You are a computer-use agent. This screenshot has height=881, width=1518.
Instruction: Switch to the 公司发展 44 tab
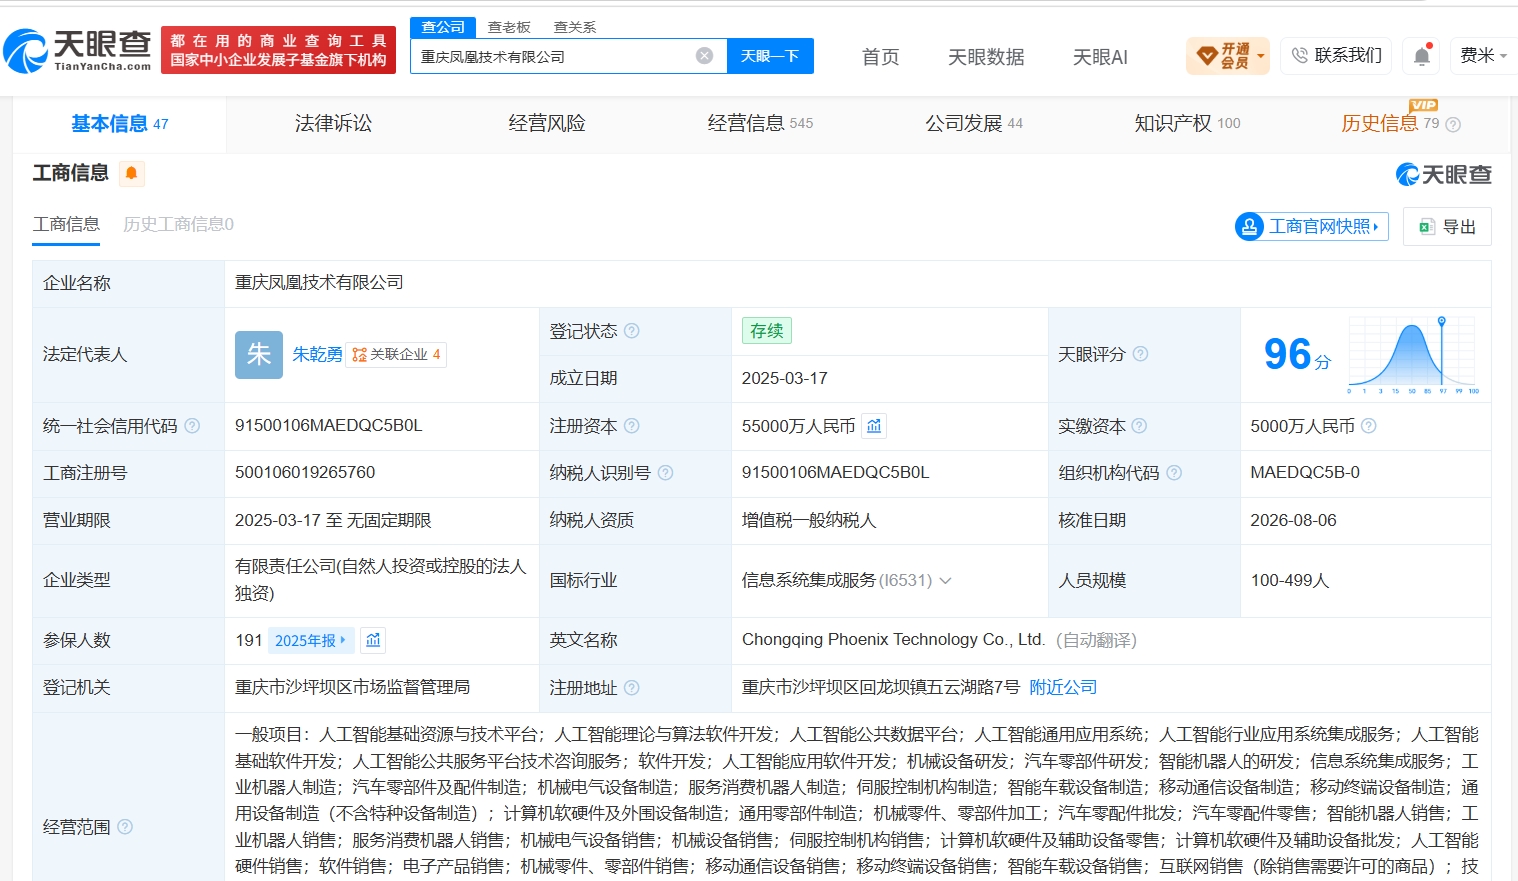[974, 124]
